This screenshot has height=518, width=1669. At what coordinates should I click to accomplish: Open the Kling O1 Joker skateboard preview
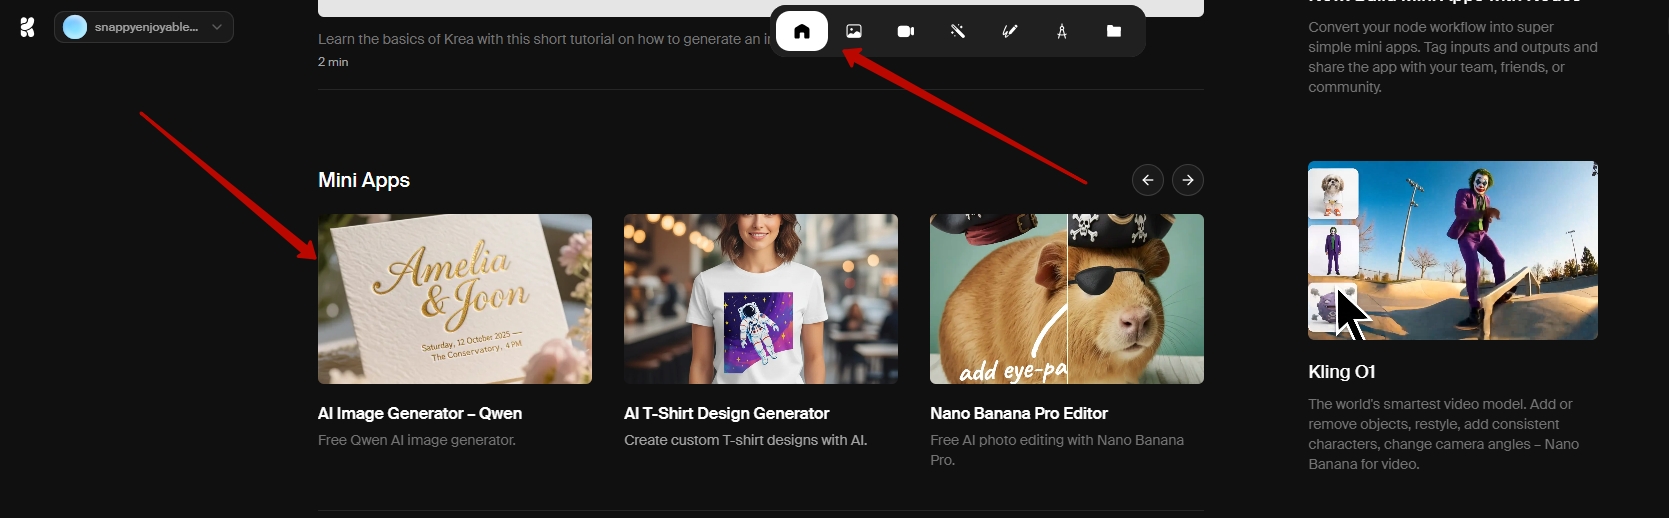[x=1476, y=250]
